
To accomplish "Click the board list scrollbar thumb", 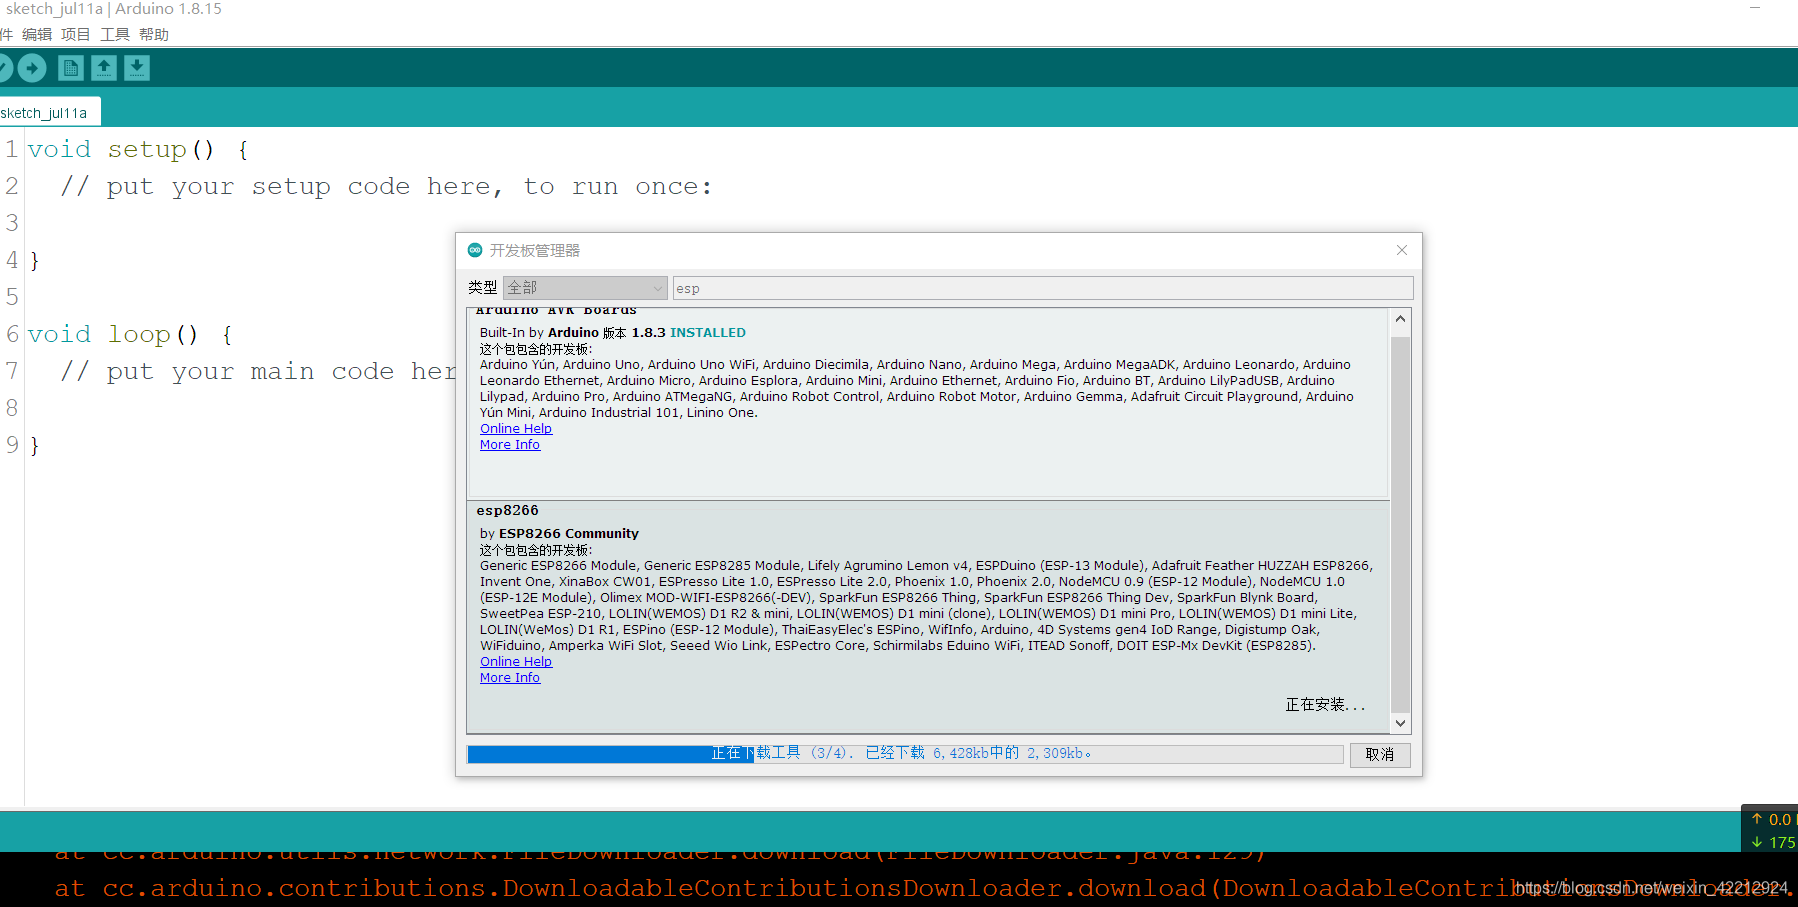I will coord(1400,525).
